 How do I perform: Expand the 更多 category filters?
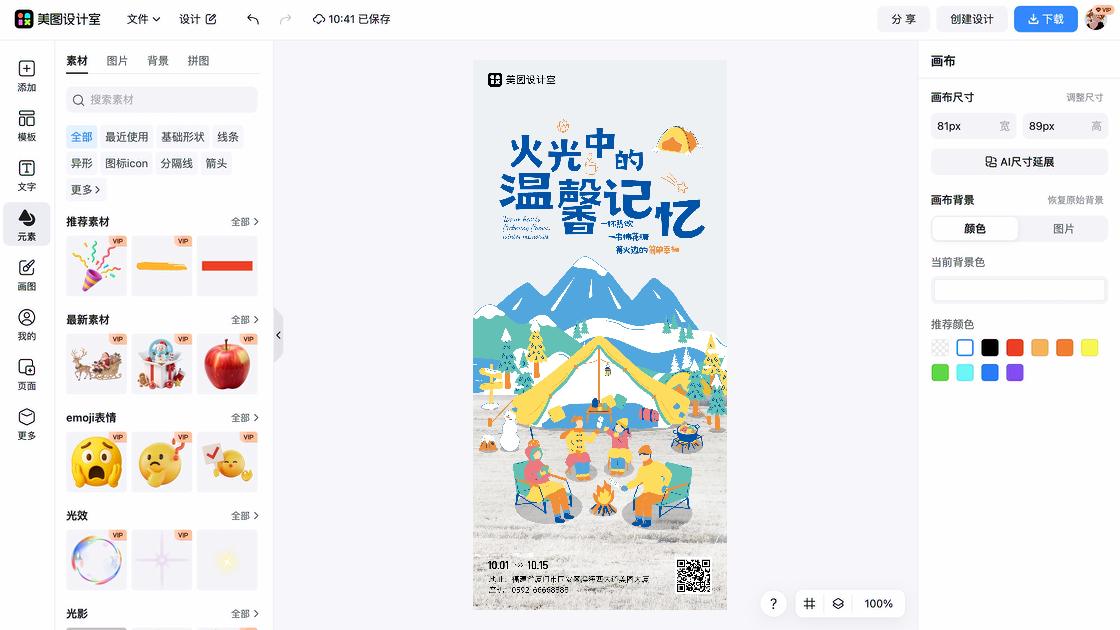(x=85, y=189)
